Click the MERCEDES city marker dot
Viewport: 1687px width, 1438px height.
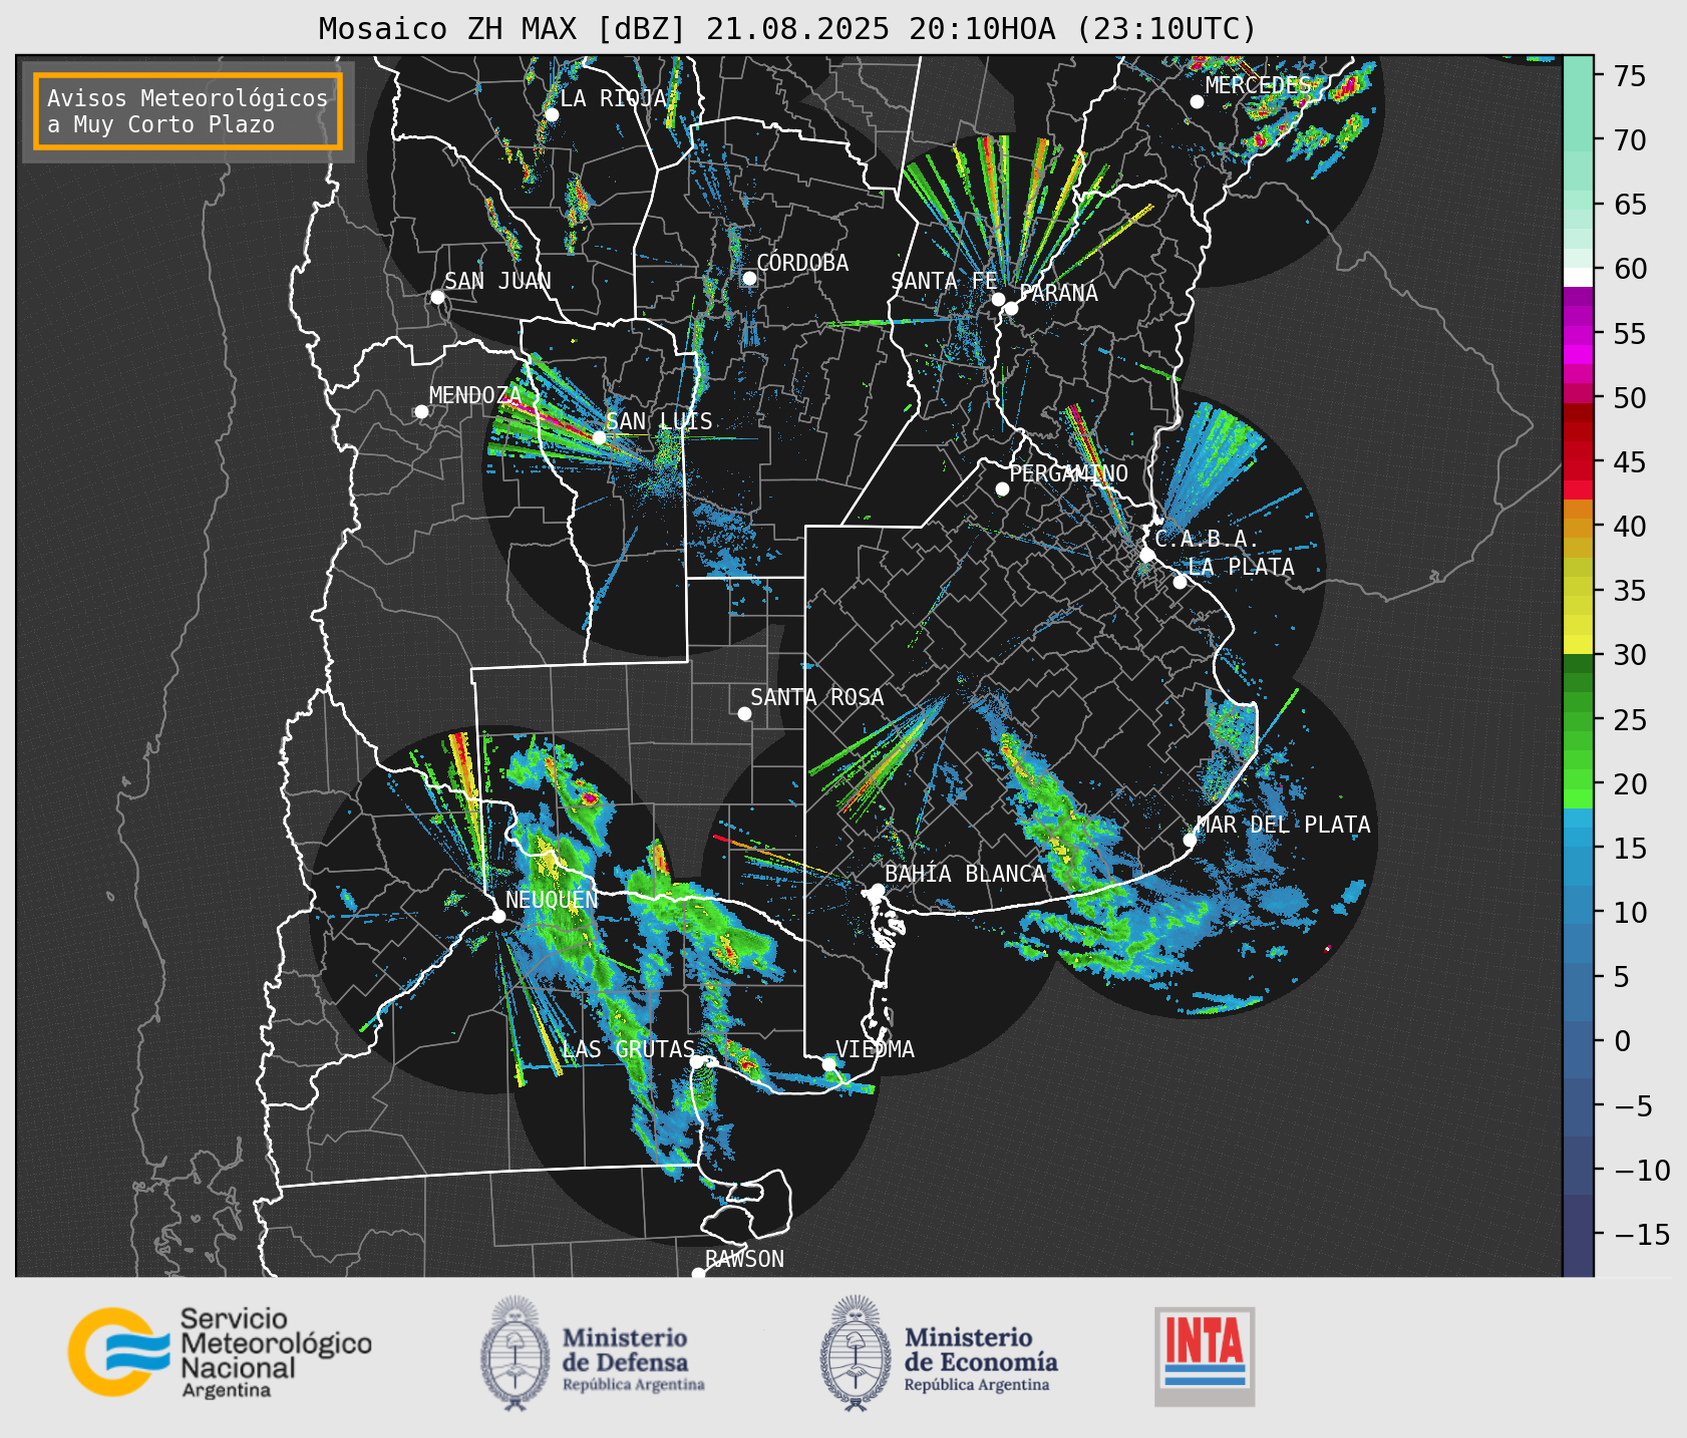click(x=1196, y=102)
